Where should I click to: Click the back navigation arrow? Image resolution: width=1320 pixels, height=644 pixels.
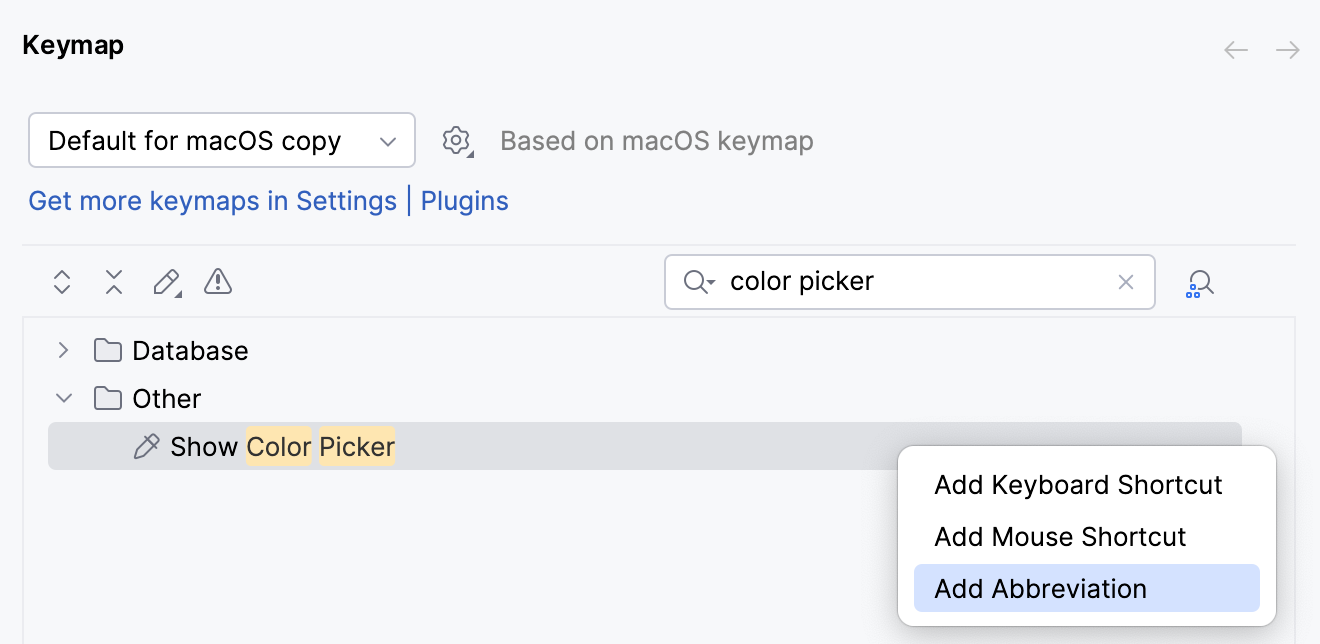coord(1235,49)
